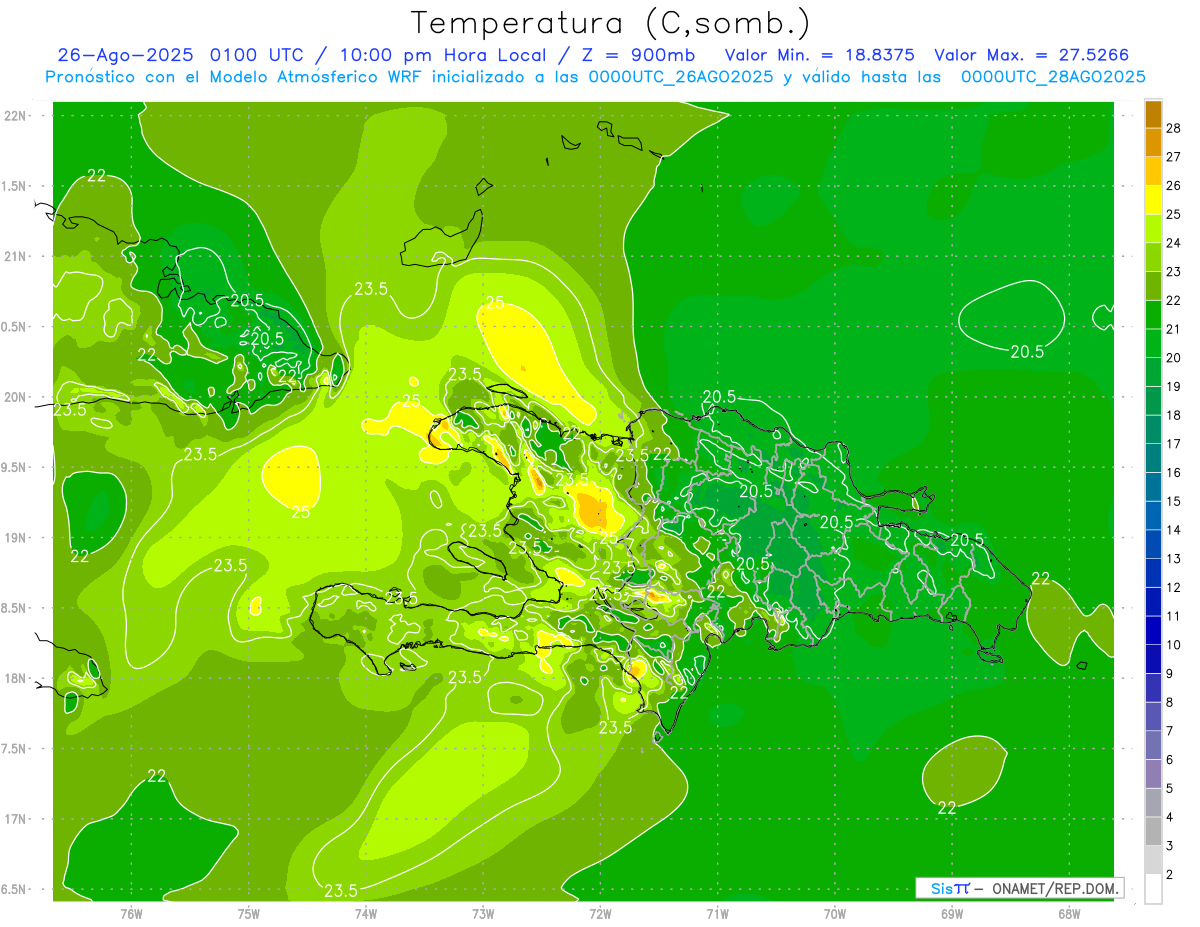1200x927 pixels.
Task: Click the "17N" latitude axis label
Action: point(15,819)
